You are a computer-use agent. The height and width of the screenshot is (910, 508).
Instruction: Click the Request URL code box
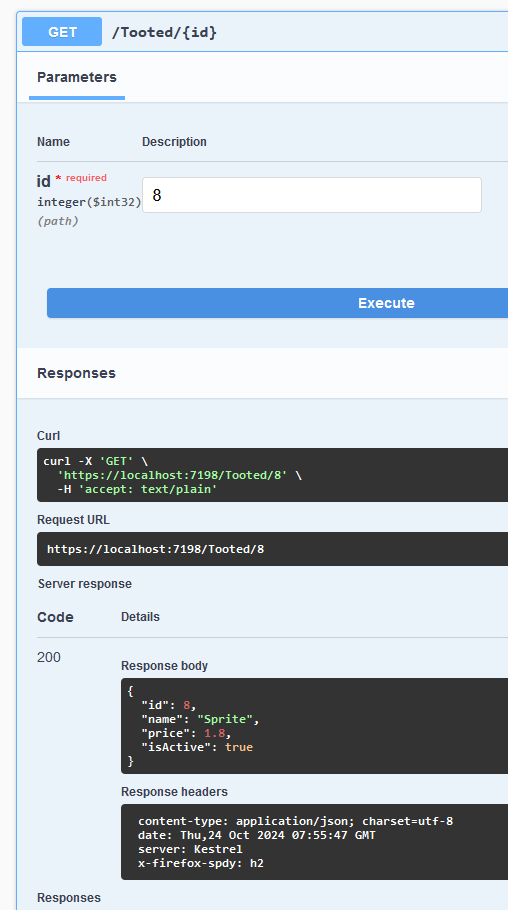coord(272,549)
